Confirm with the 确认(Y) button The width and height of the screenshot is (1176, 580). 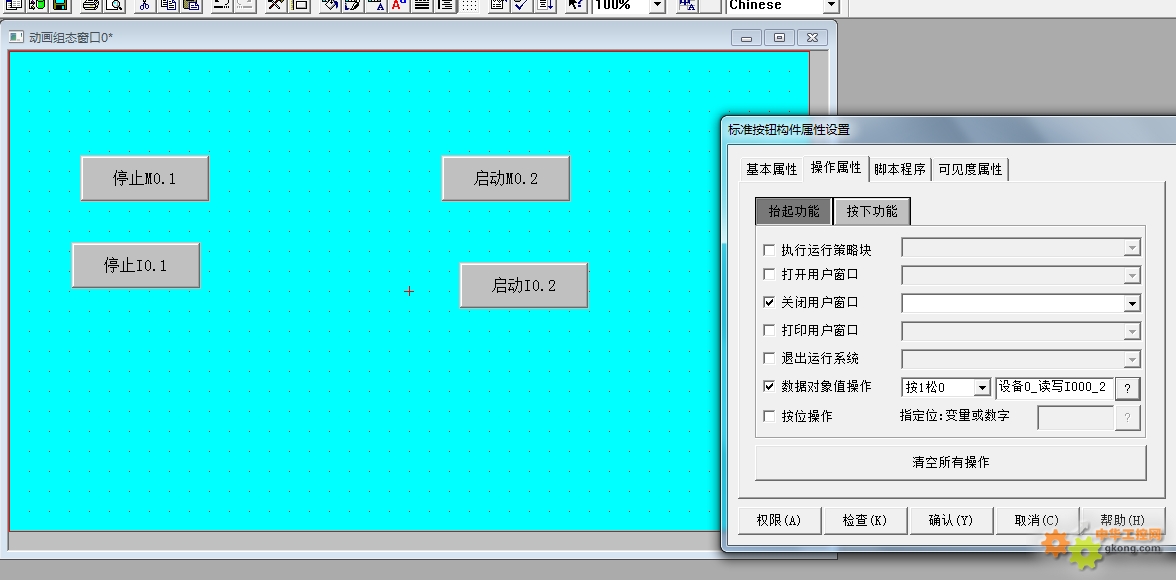coord(950,521)
